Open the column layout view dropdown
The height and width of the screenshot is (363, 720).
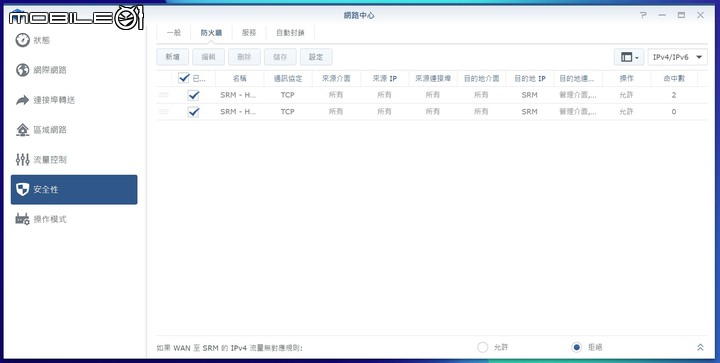(629, 57)
